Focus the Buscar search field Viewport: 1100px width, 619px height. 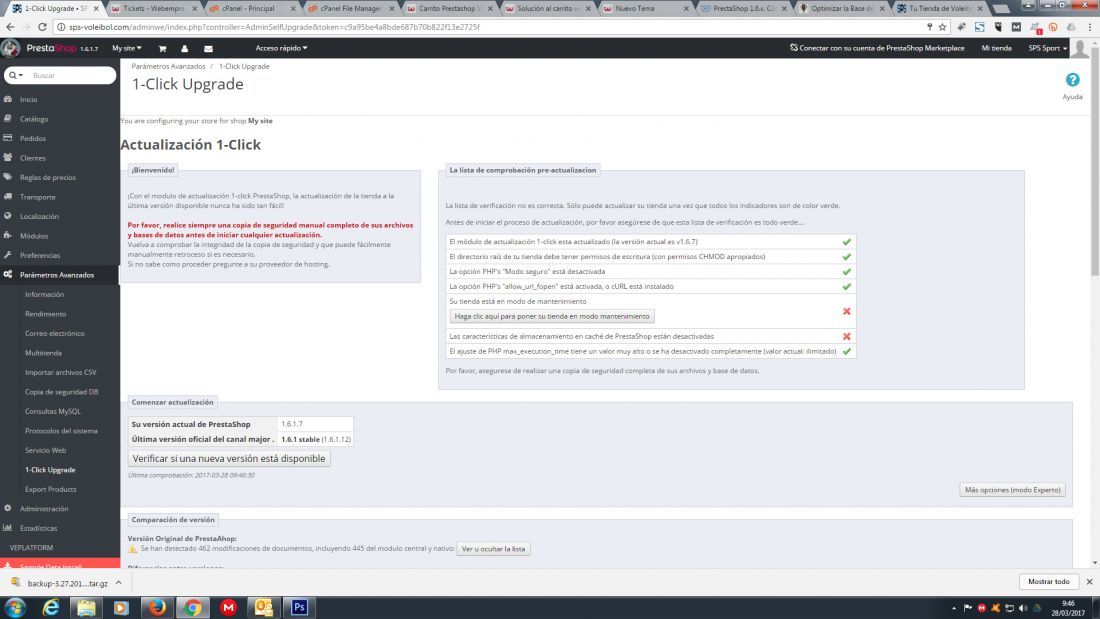(70, 75)
